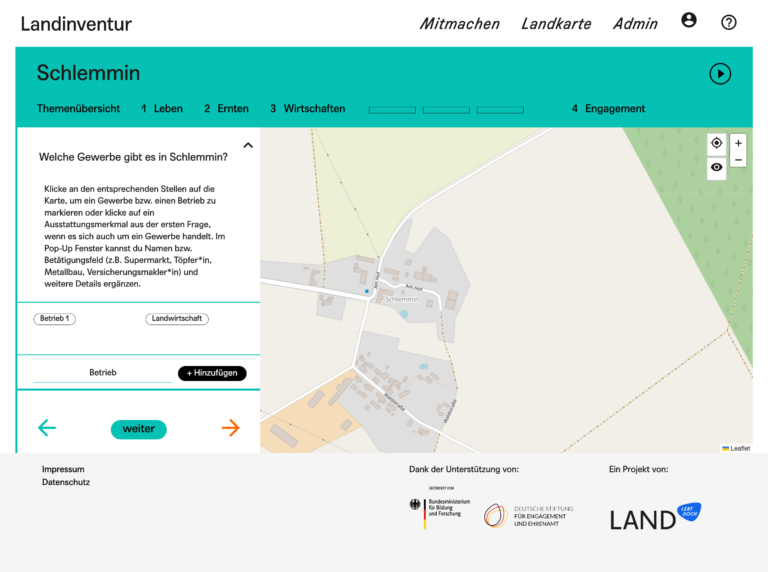The height and width of the screenshot is (572, 768).
Task: Select the Landwirtschaft tag
Action: point(177,319)
